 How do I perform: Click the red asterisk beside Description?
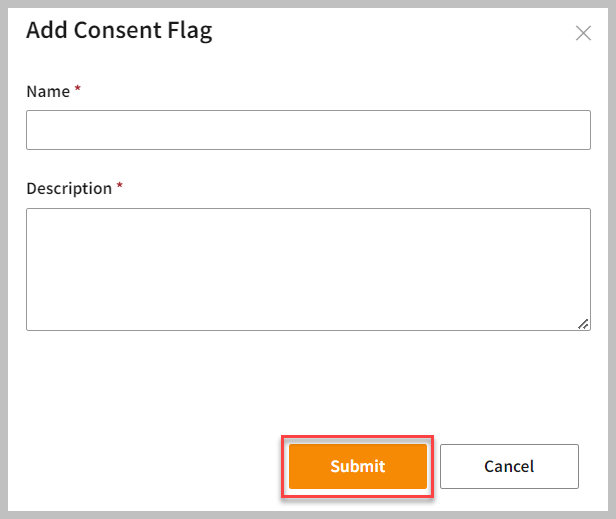(120, 187)
